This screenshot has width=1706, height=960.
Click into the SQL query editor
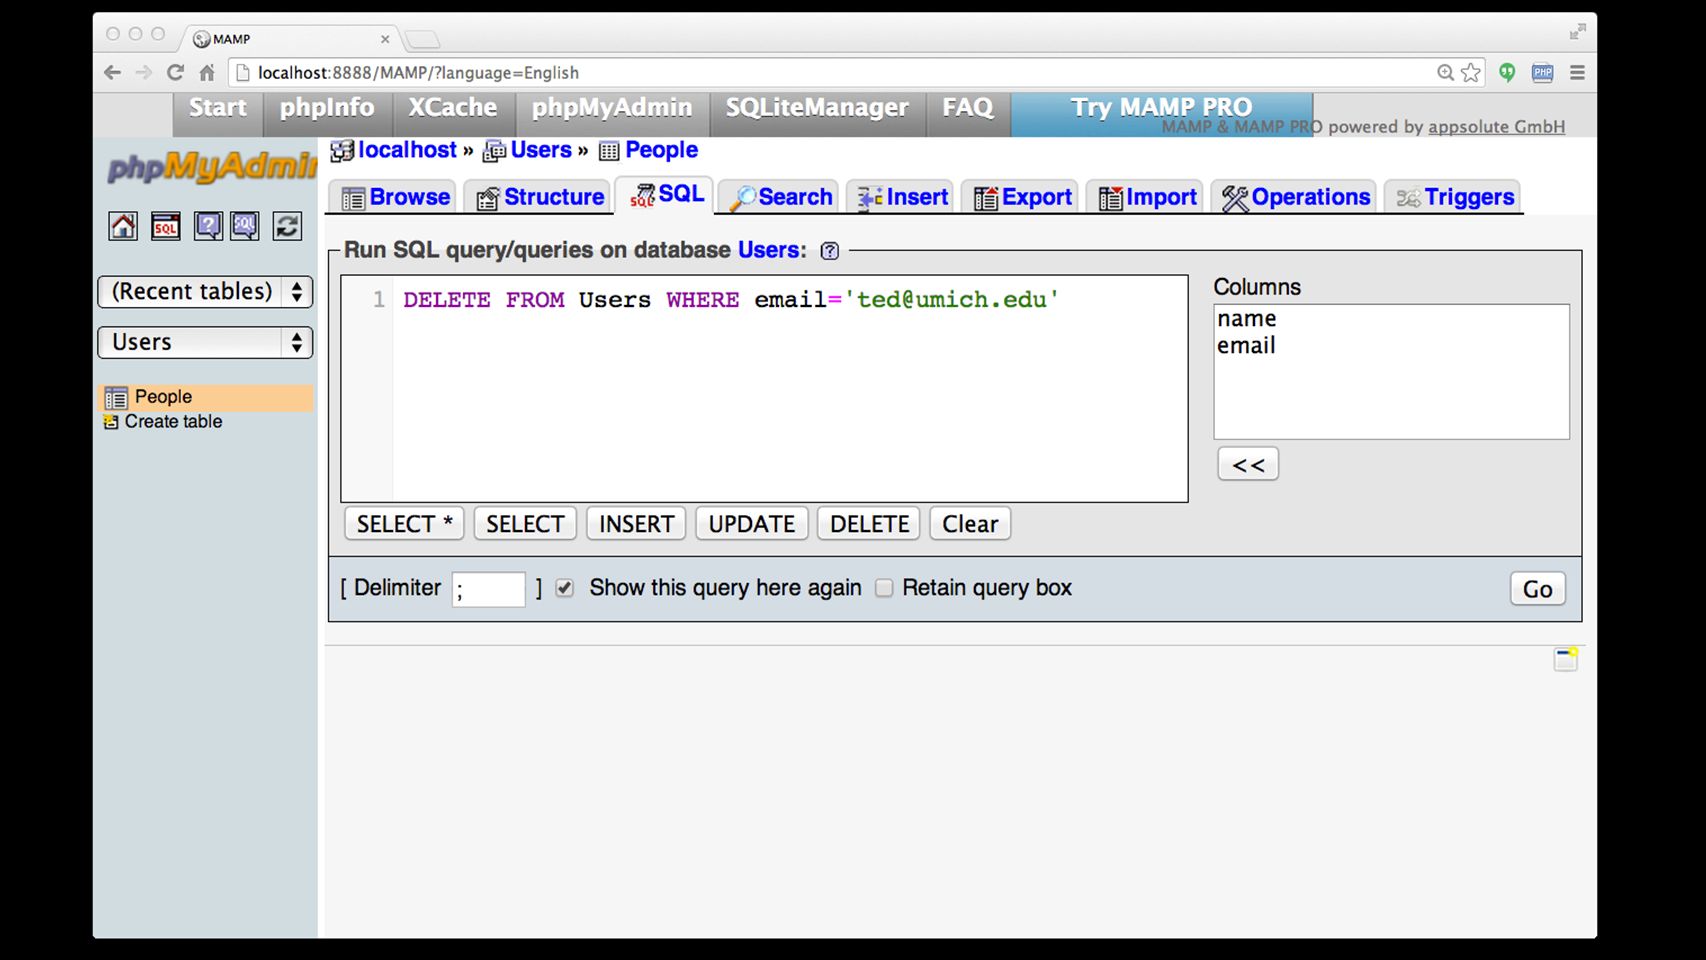(x=765, y=389)
